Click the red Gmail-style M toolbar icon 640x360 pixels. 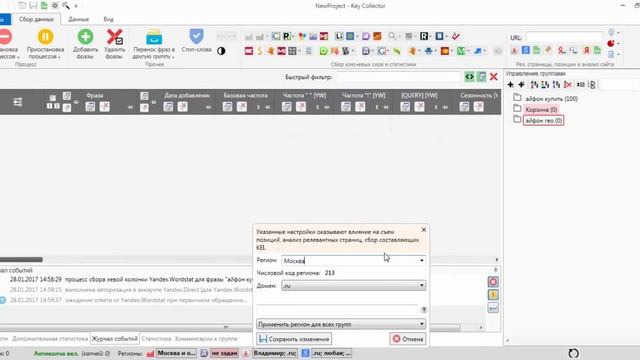pyautogui.click(x=324, y=36)
